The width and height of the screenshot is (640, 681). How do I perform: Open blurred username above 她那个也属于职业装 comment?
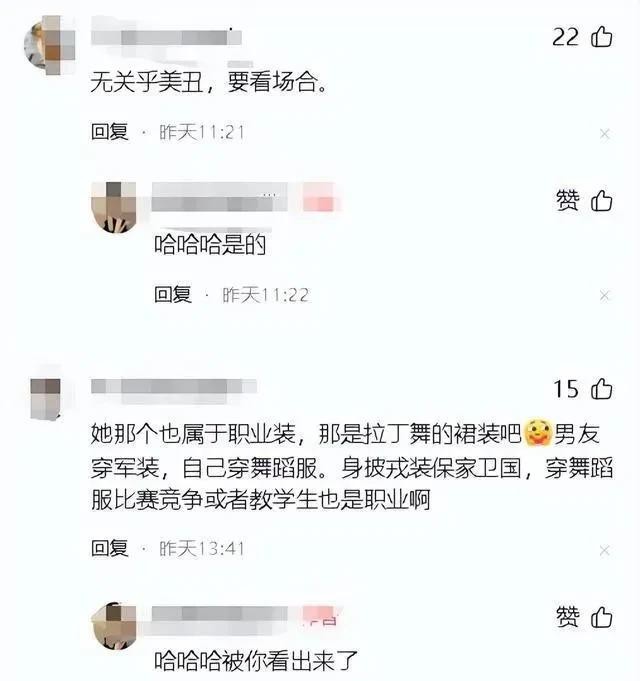tap(174, 386)
